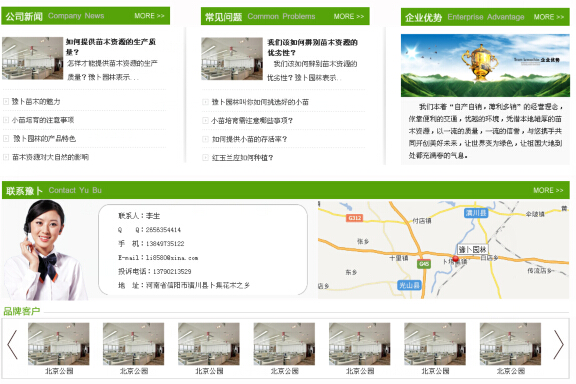This screenshot has height=384, width=576.
Task: Open MORE >> in Common Problems header
Action: [x=349, y=17]
